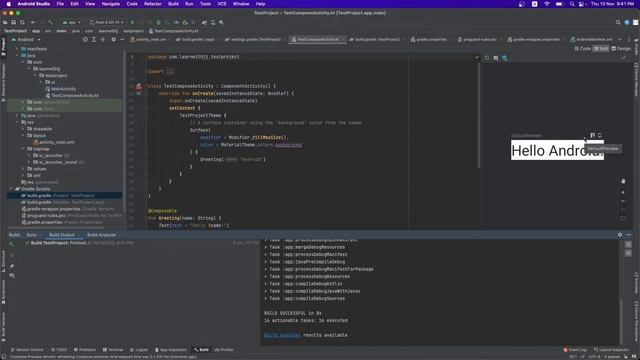Click Search Everywhere magnifier in IDE toolbar
Viewport: 640px width, 360px height.
[618, 22]
